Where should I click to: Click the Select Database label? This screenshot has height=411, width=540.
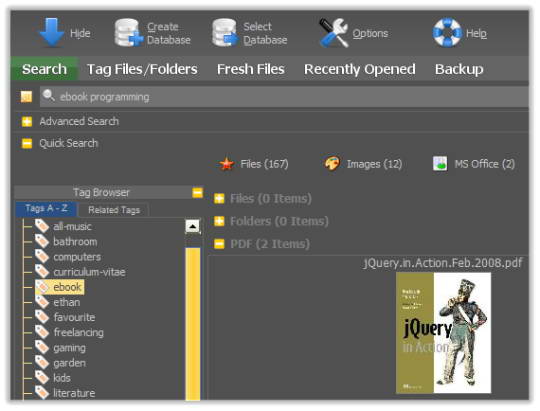[265, 33]
